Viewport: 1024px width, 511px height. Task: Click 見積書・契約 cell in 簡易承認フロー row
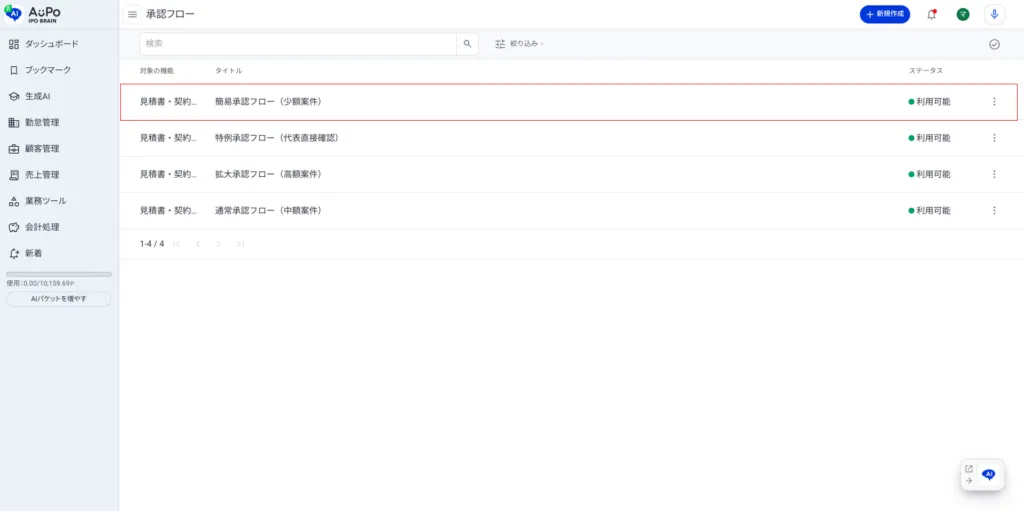(168, 101)
